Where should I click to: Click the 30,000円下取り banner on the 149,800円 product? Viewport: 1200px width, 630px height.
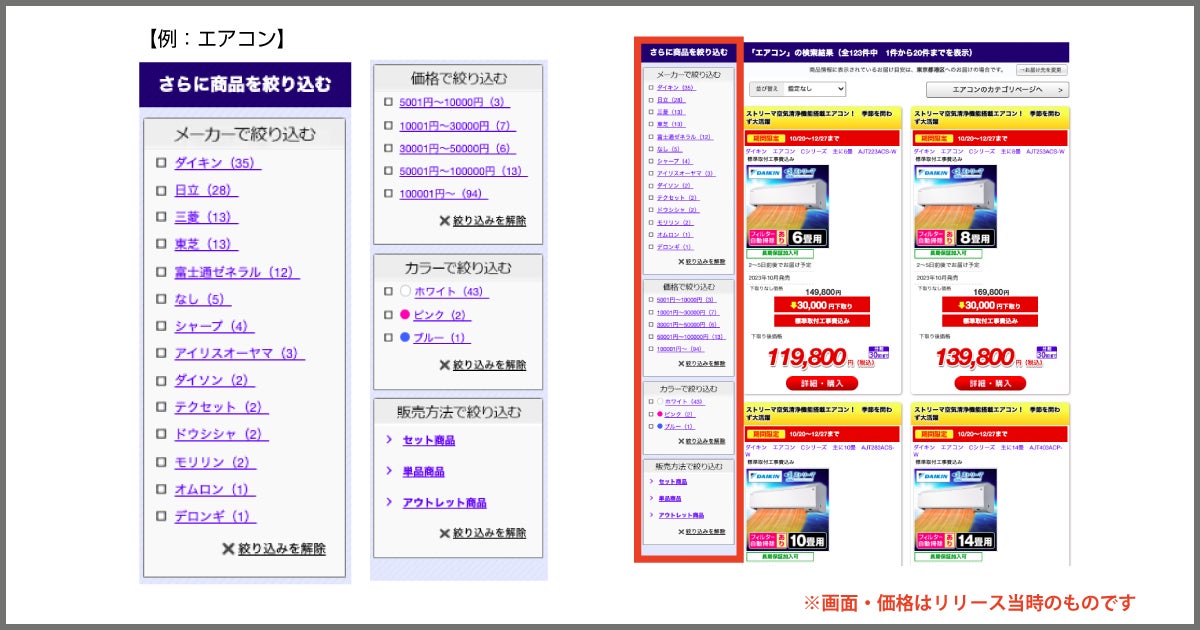[x=822, y=305]
